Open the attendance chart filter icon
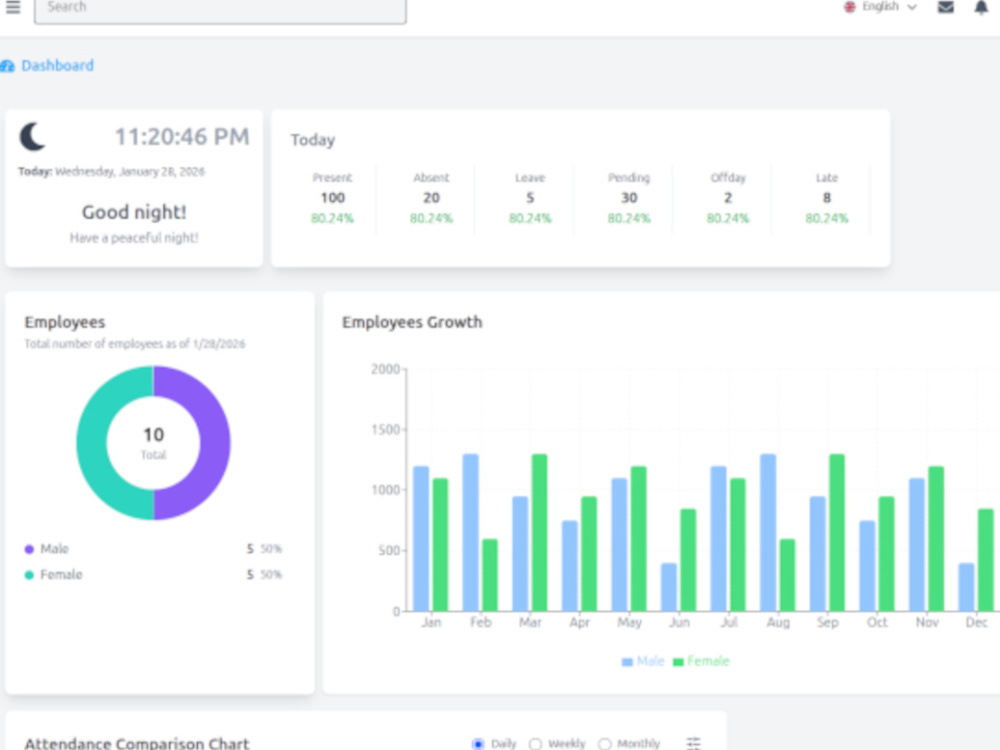This screenshot has height=750, width=1000. tap(693, 743)
